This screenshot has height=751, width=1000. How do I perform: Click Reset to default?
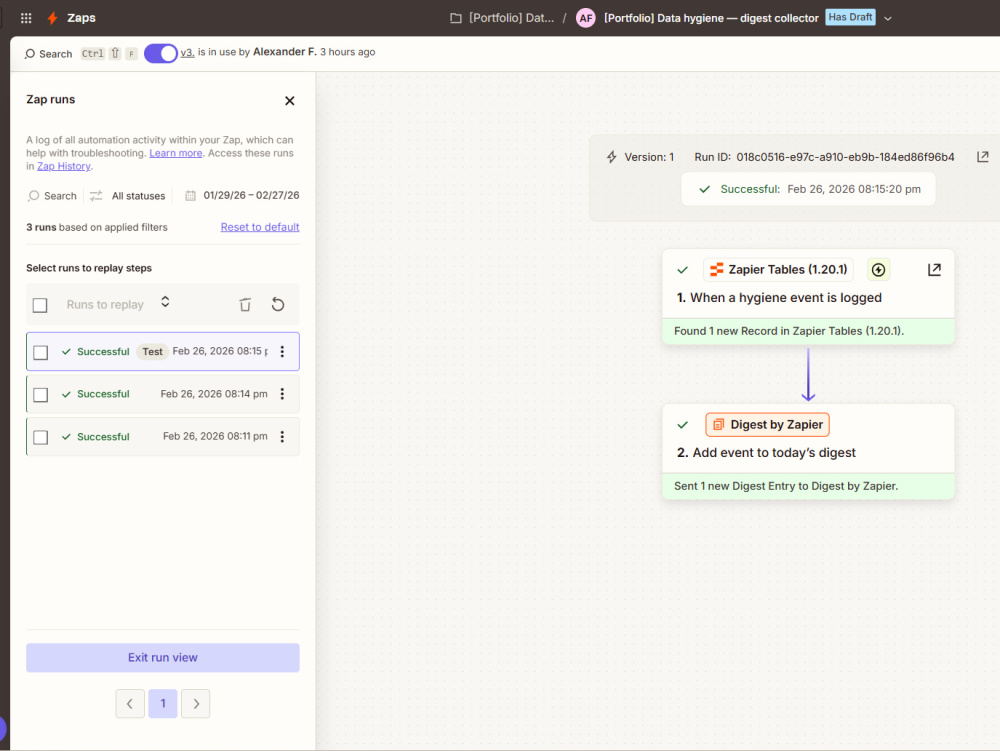pos(260,227)
